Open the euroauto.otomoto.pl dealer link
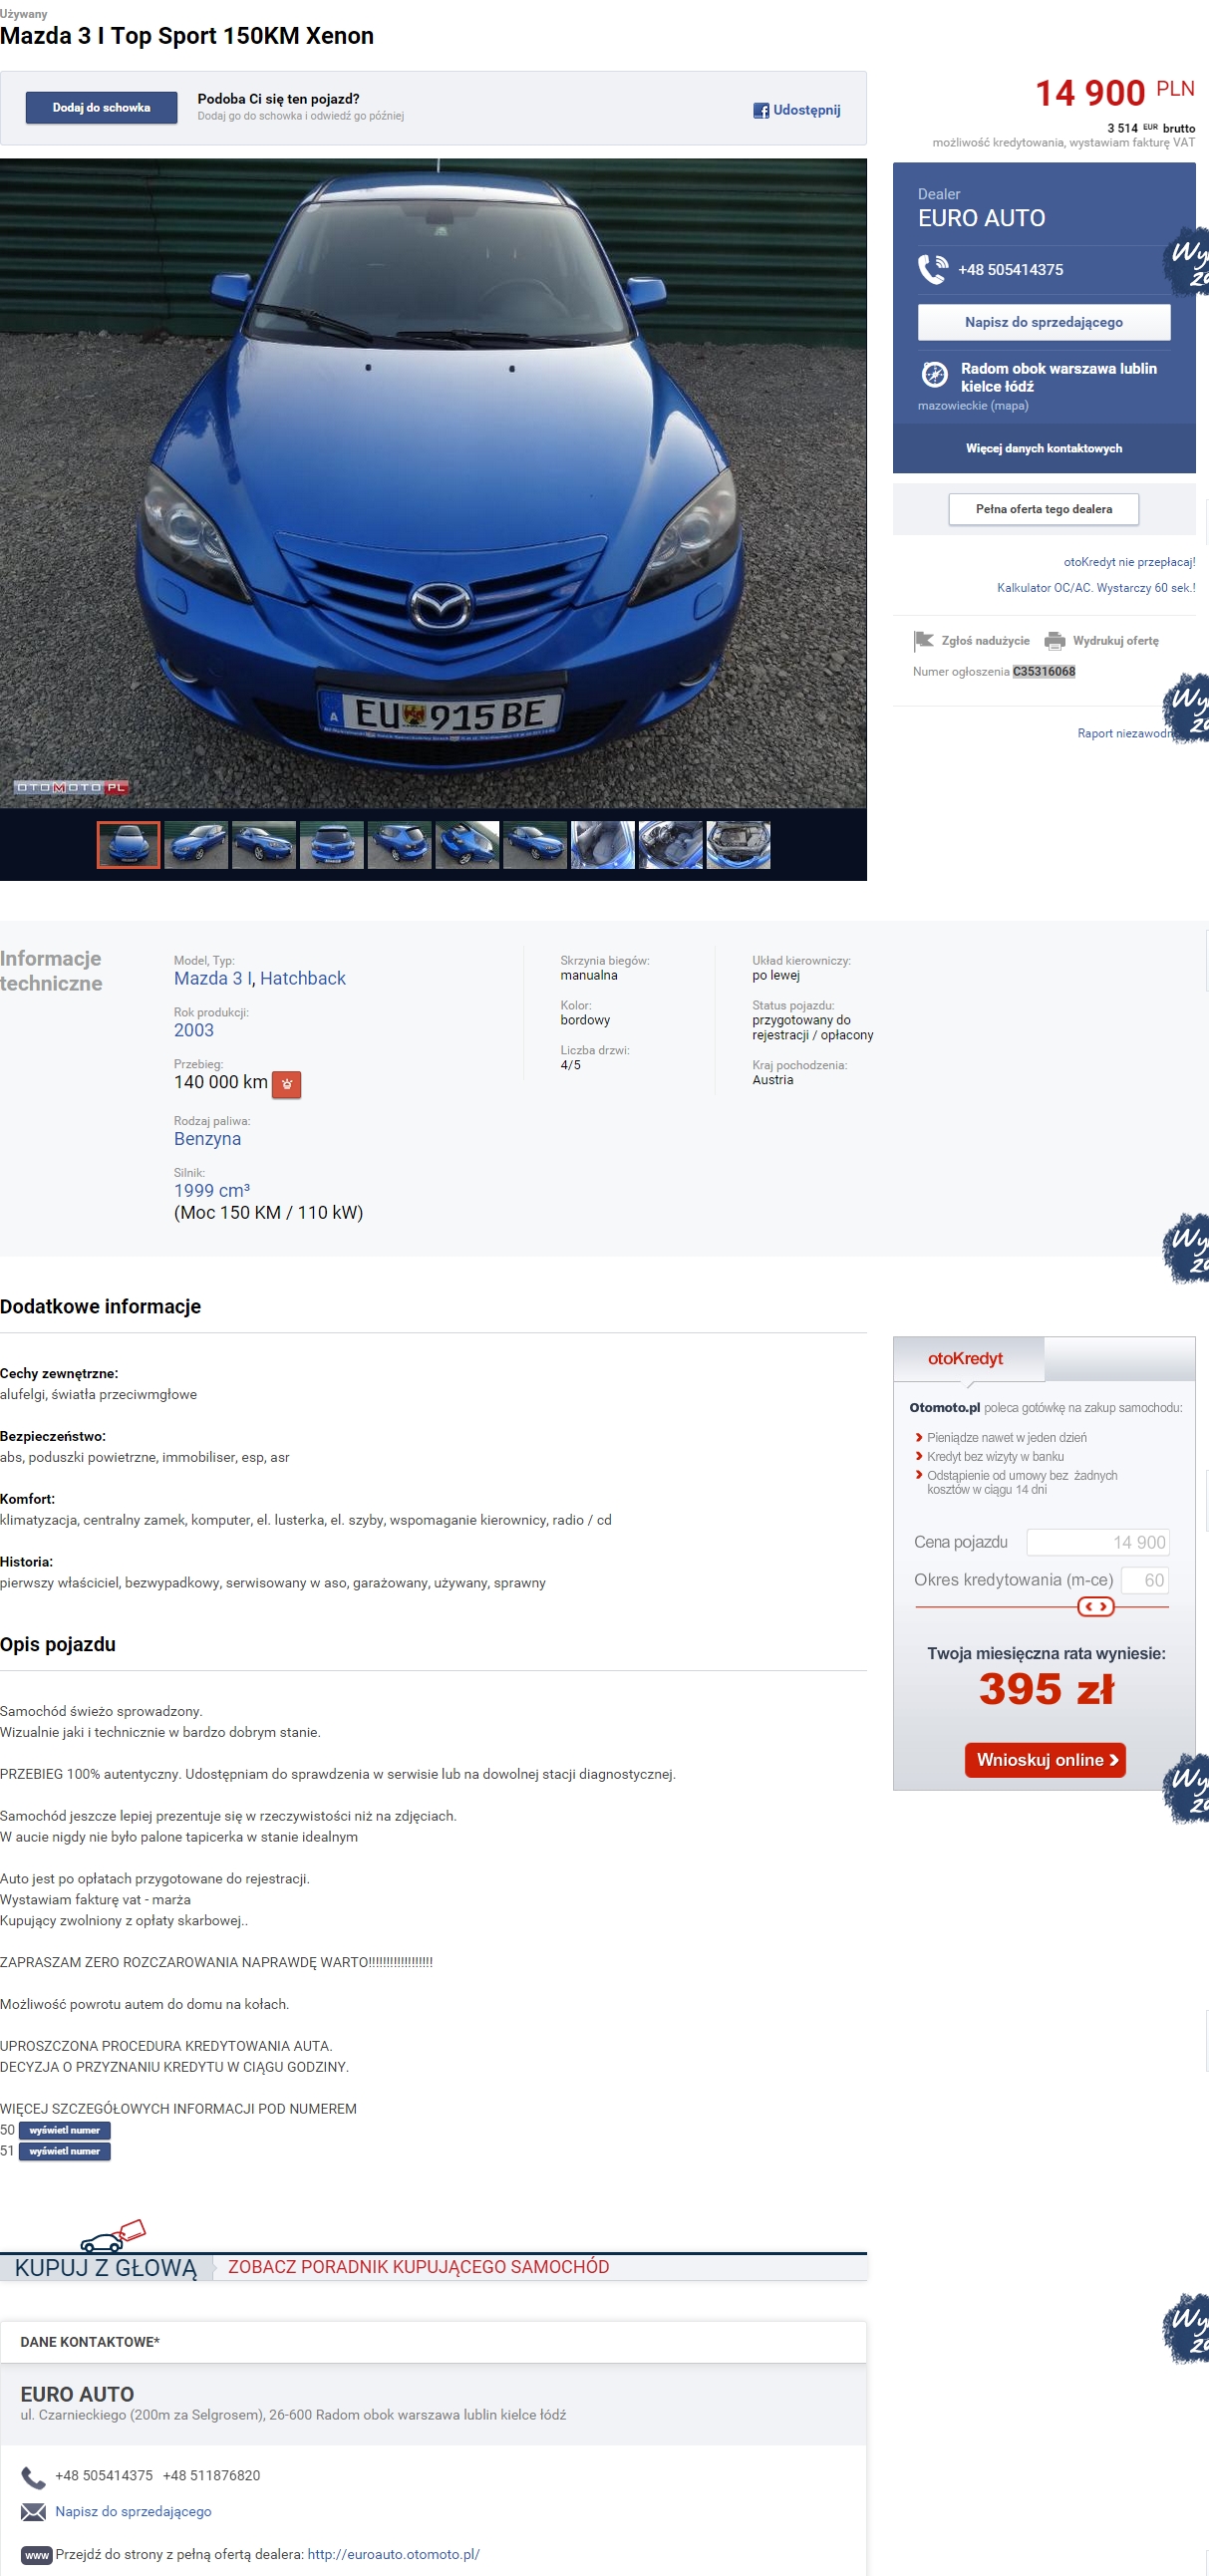The height and width of the screenshot is (2576, 1209). [393, 2554]
